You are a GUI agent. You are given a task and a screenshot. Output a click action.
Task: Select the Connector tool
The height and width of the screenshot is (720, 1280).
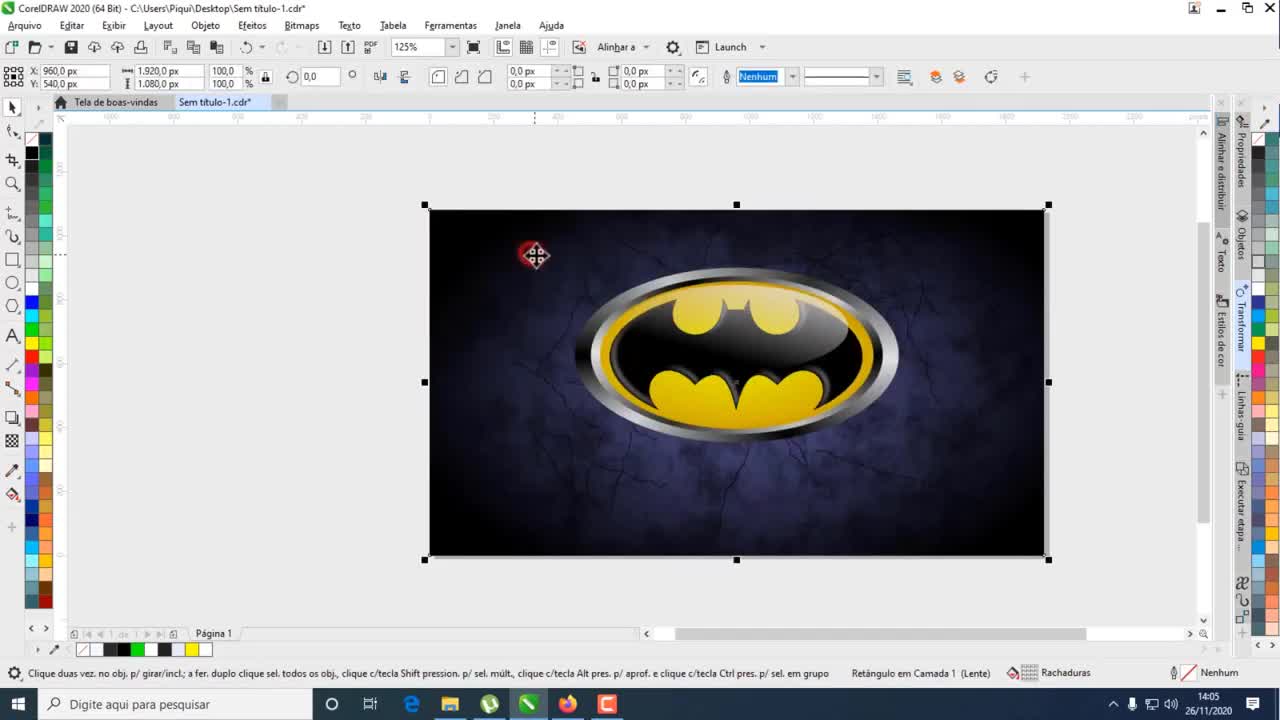coord(12,389)
